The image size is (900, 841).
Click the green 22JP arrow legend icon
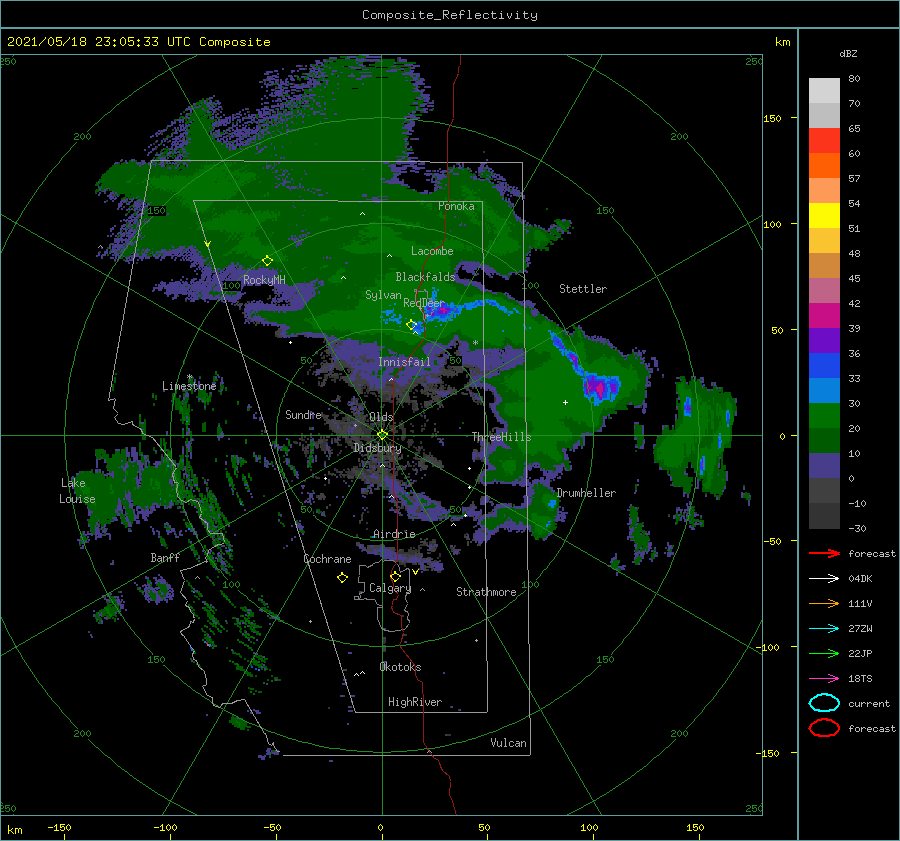[824, 653]
